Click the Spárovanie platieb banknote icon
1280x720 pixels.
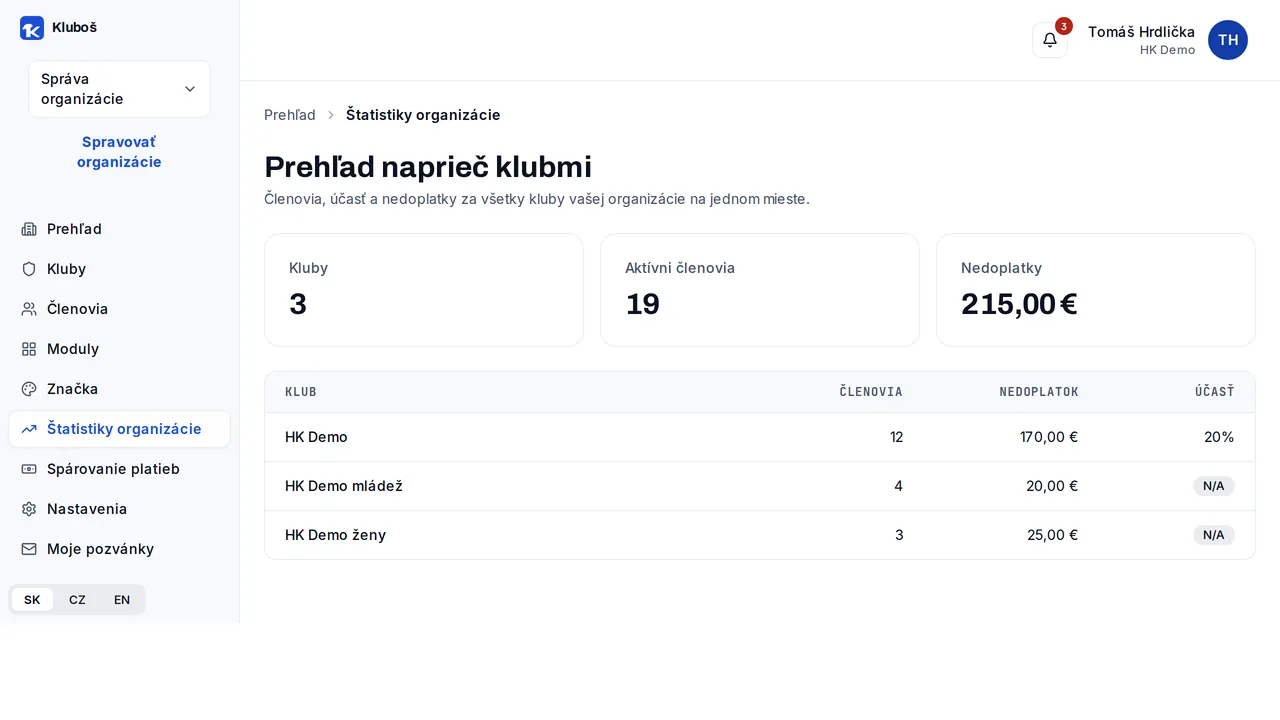29,469
